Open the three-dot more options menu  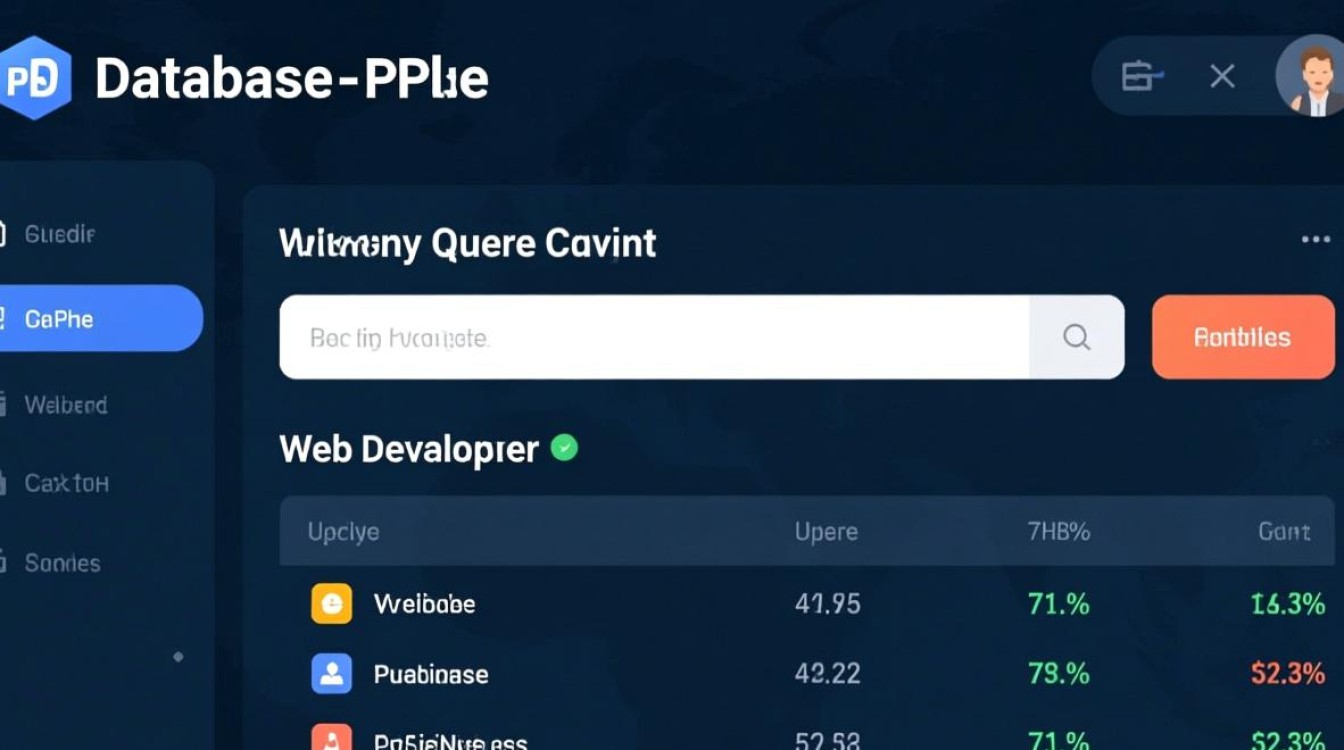coord(1315,240)
